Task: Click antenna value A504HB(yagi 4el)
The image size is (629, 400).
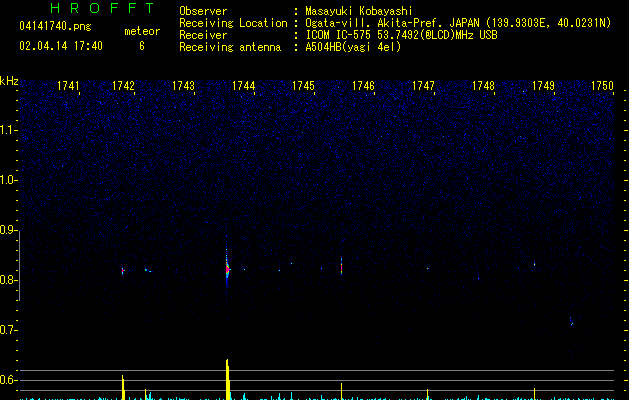Action: click(353, 47)
